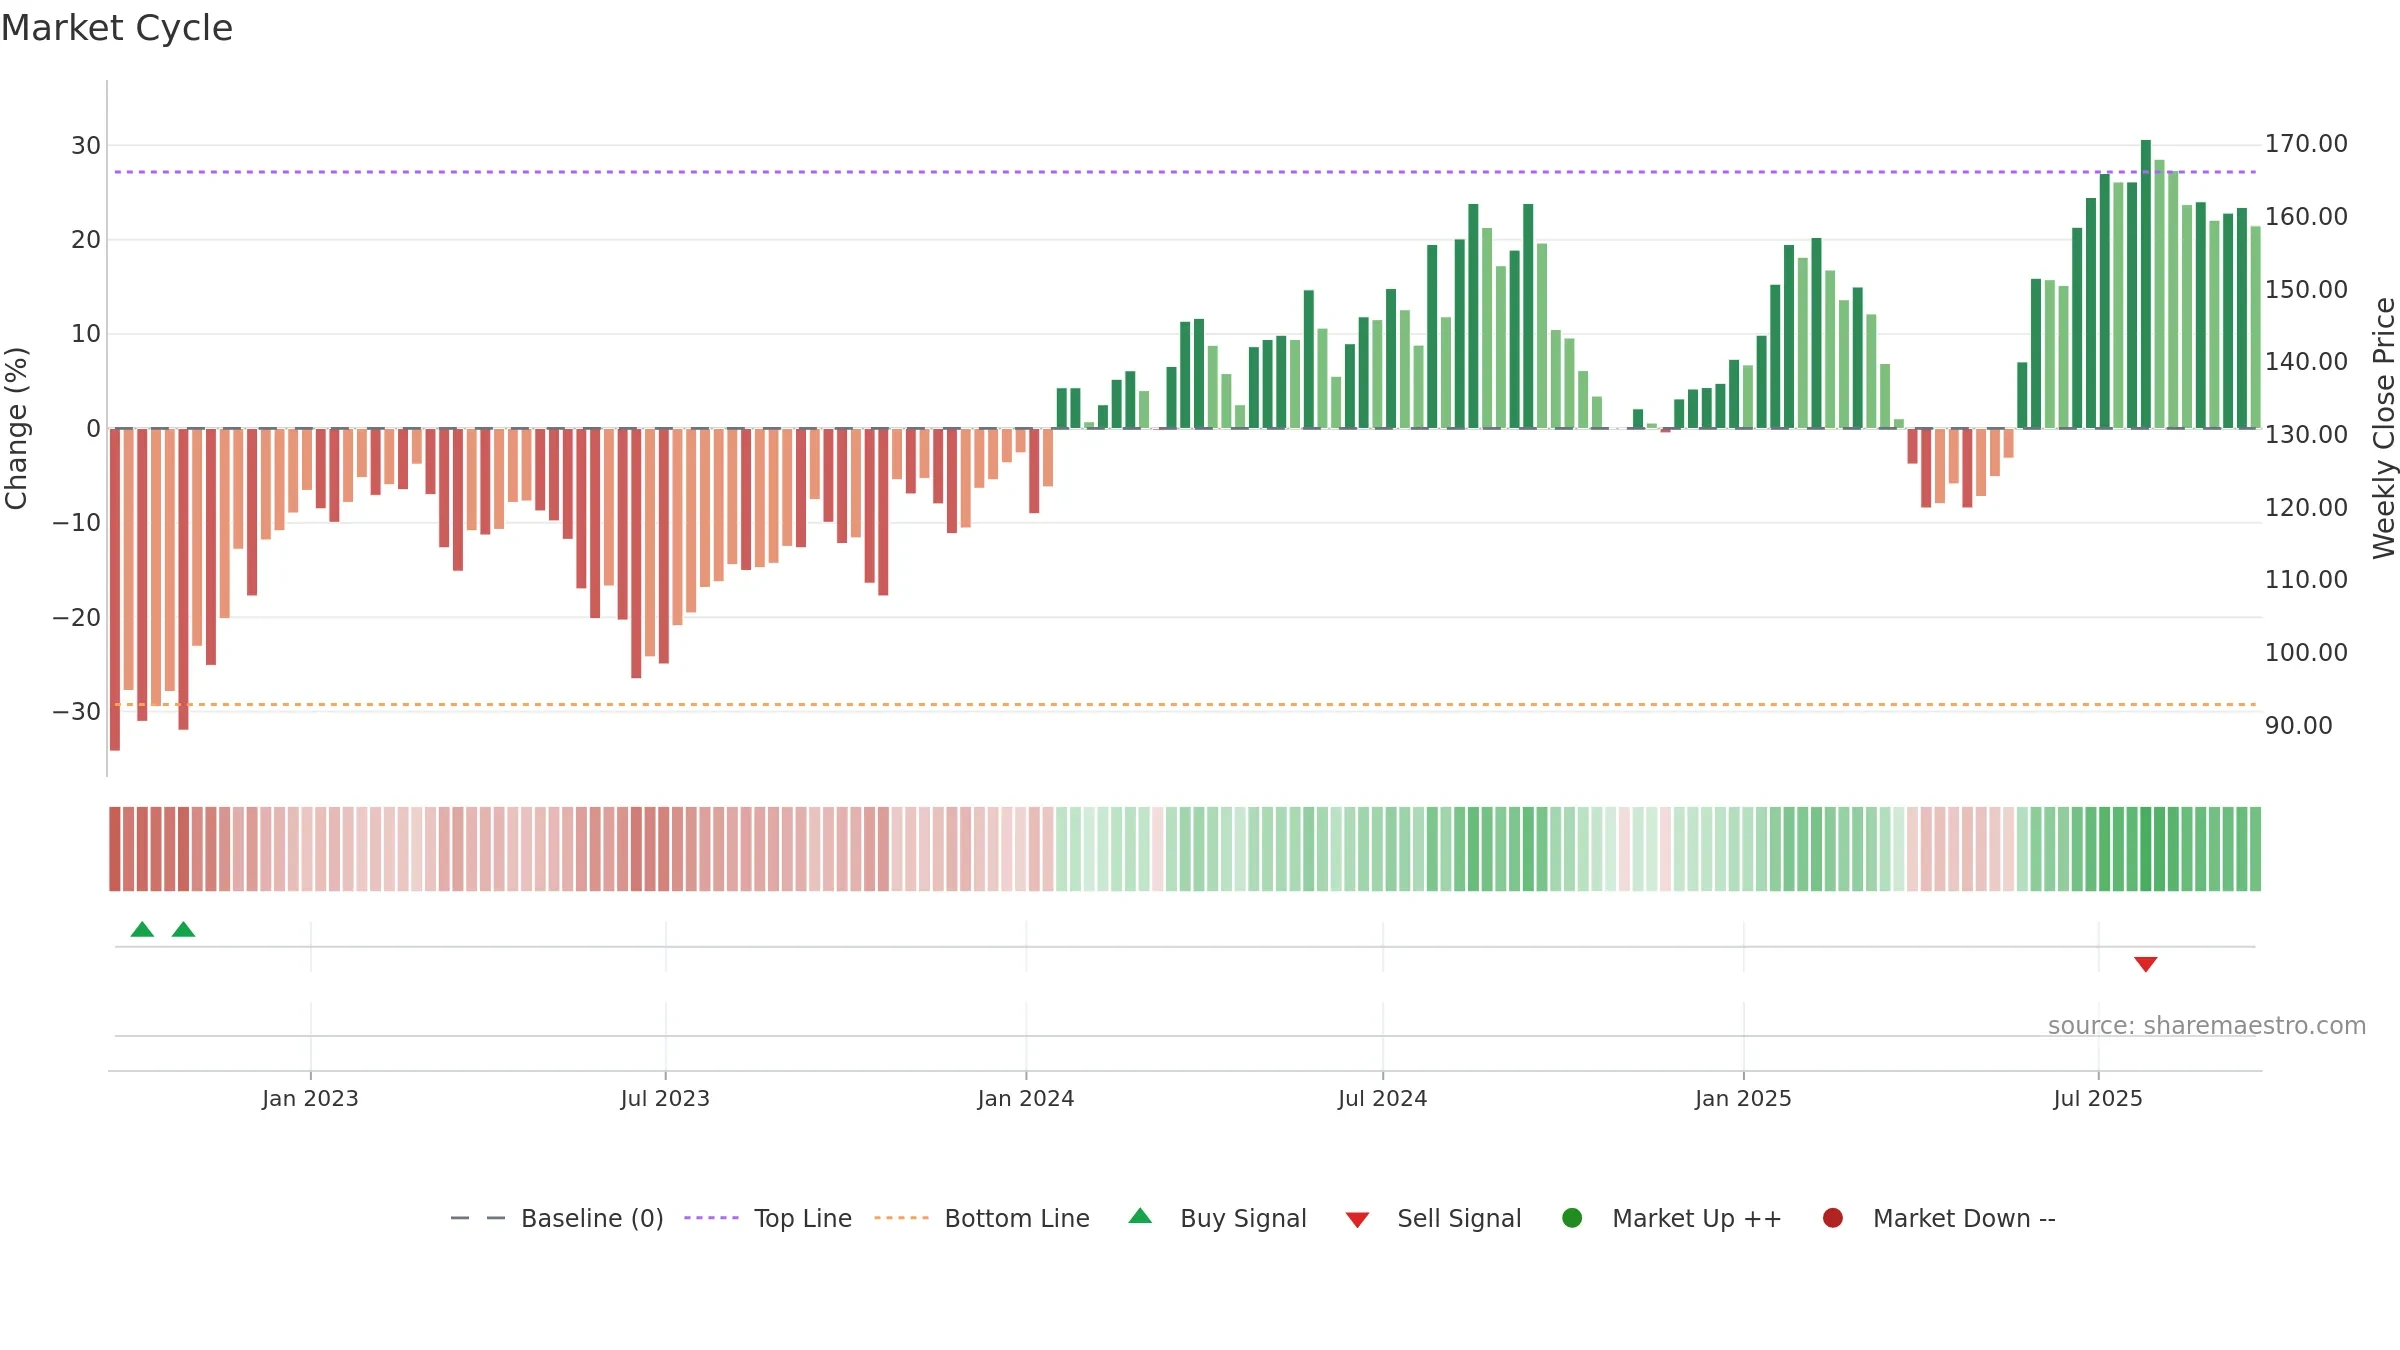Viewport: 2400px width, 1350px height.
Task: Toggle the Top Line legend entry
Action: [768, 1218]
